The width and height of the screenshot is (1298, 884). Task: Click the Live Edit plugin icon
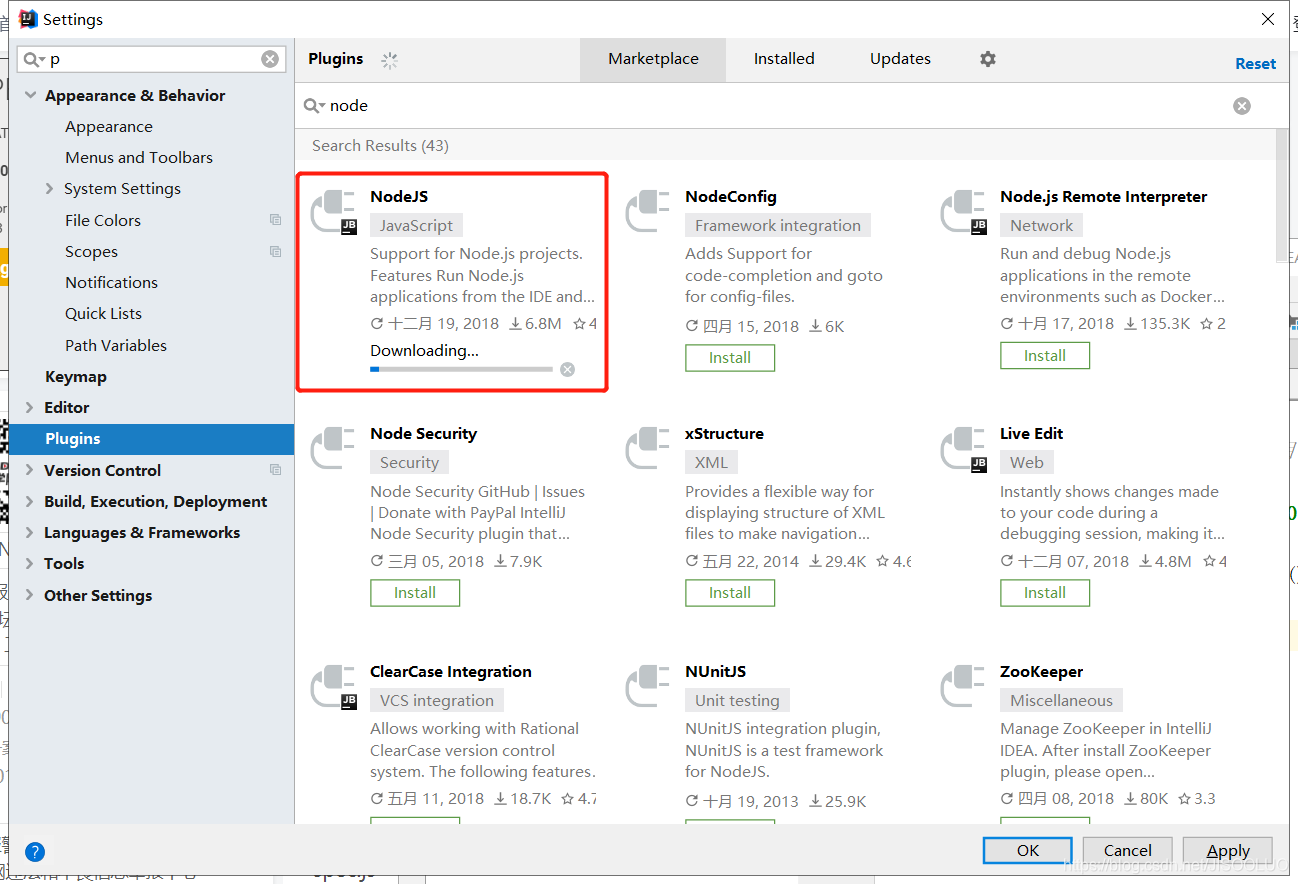click(x=964, y=449)
